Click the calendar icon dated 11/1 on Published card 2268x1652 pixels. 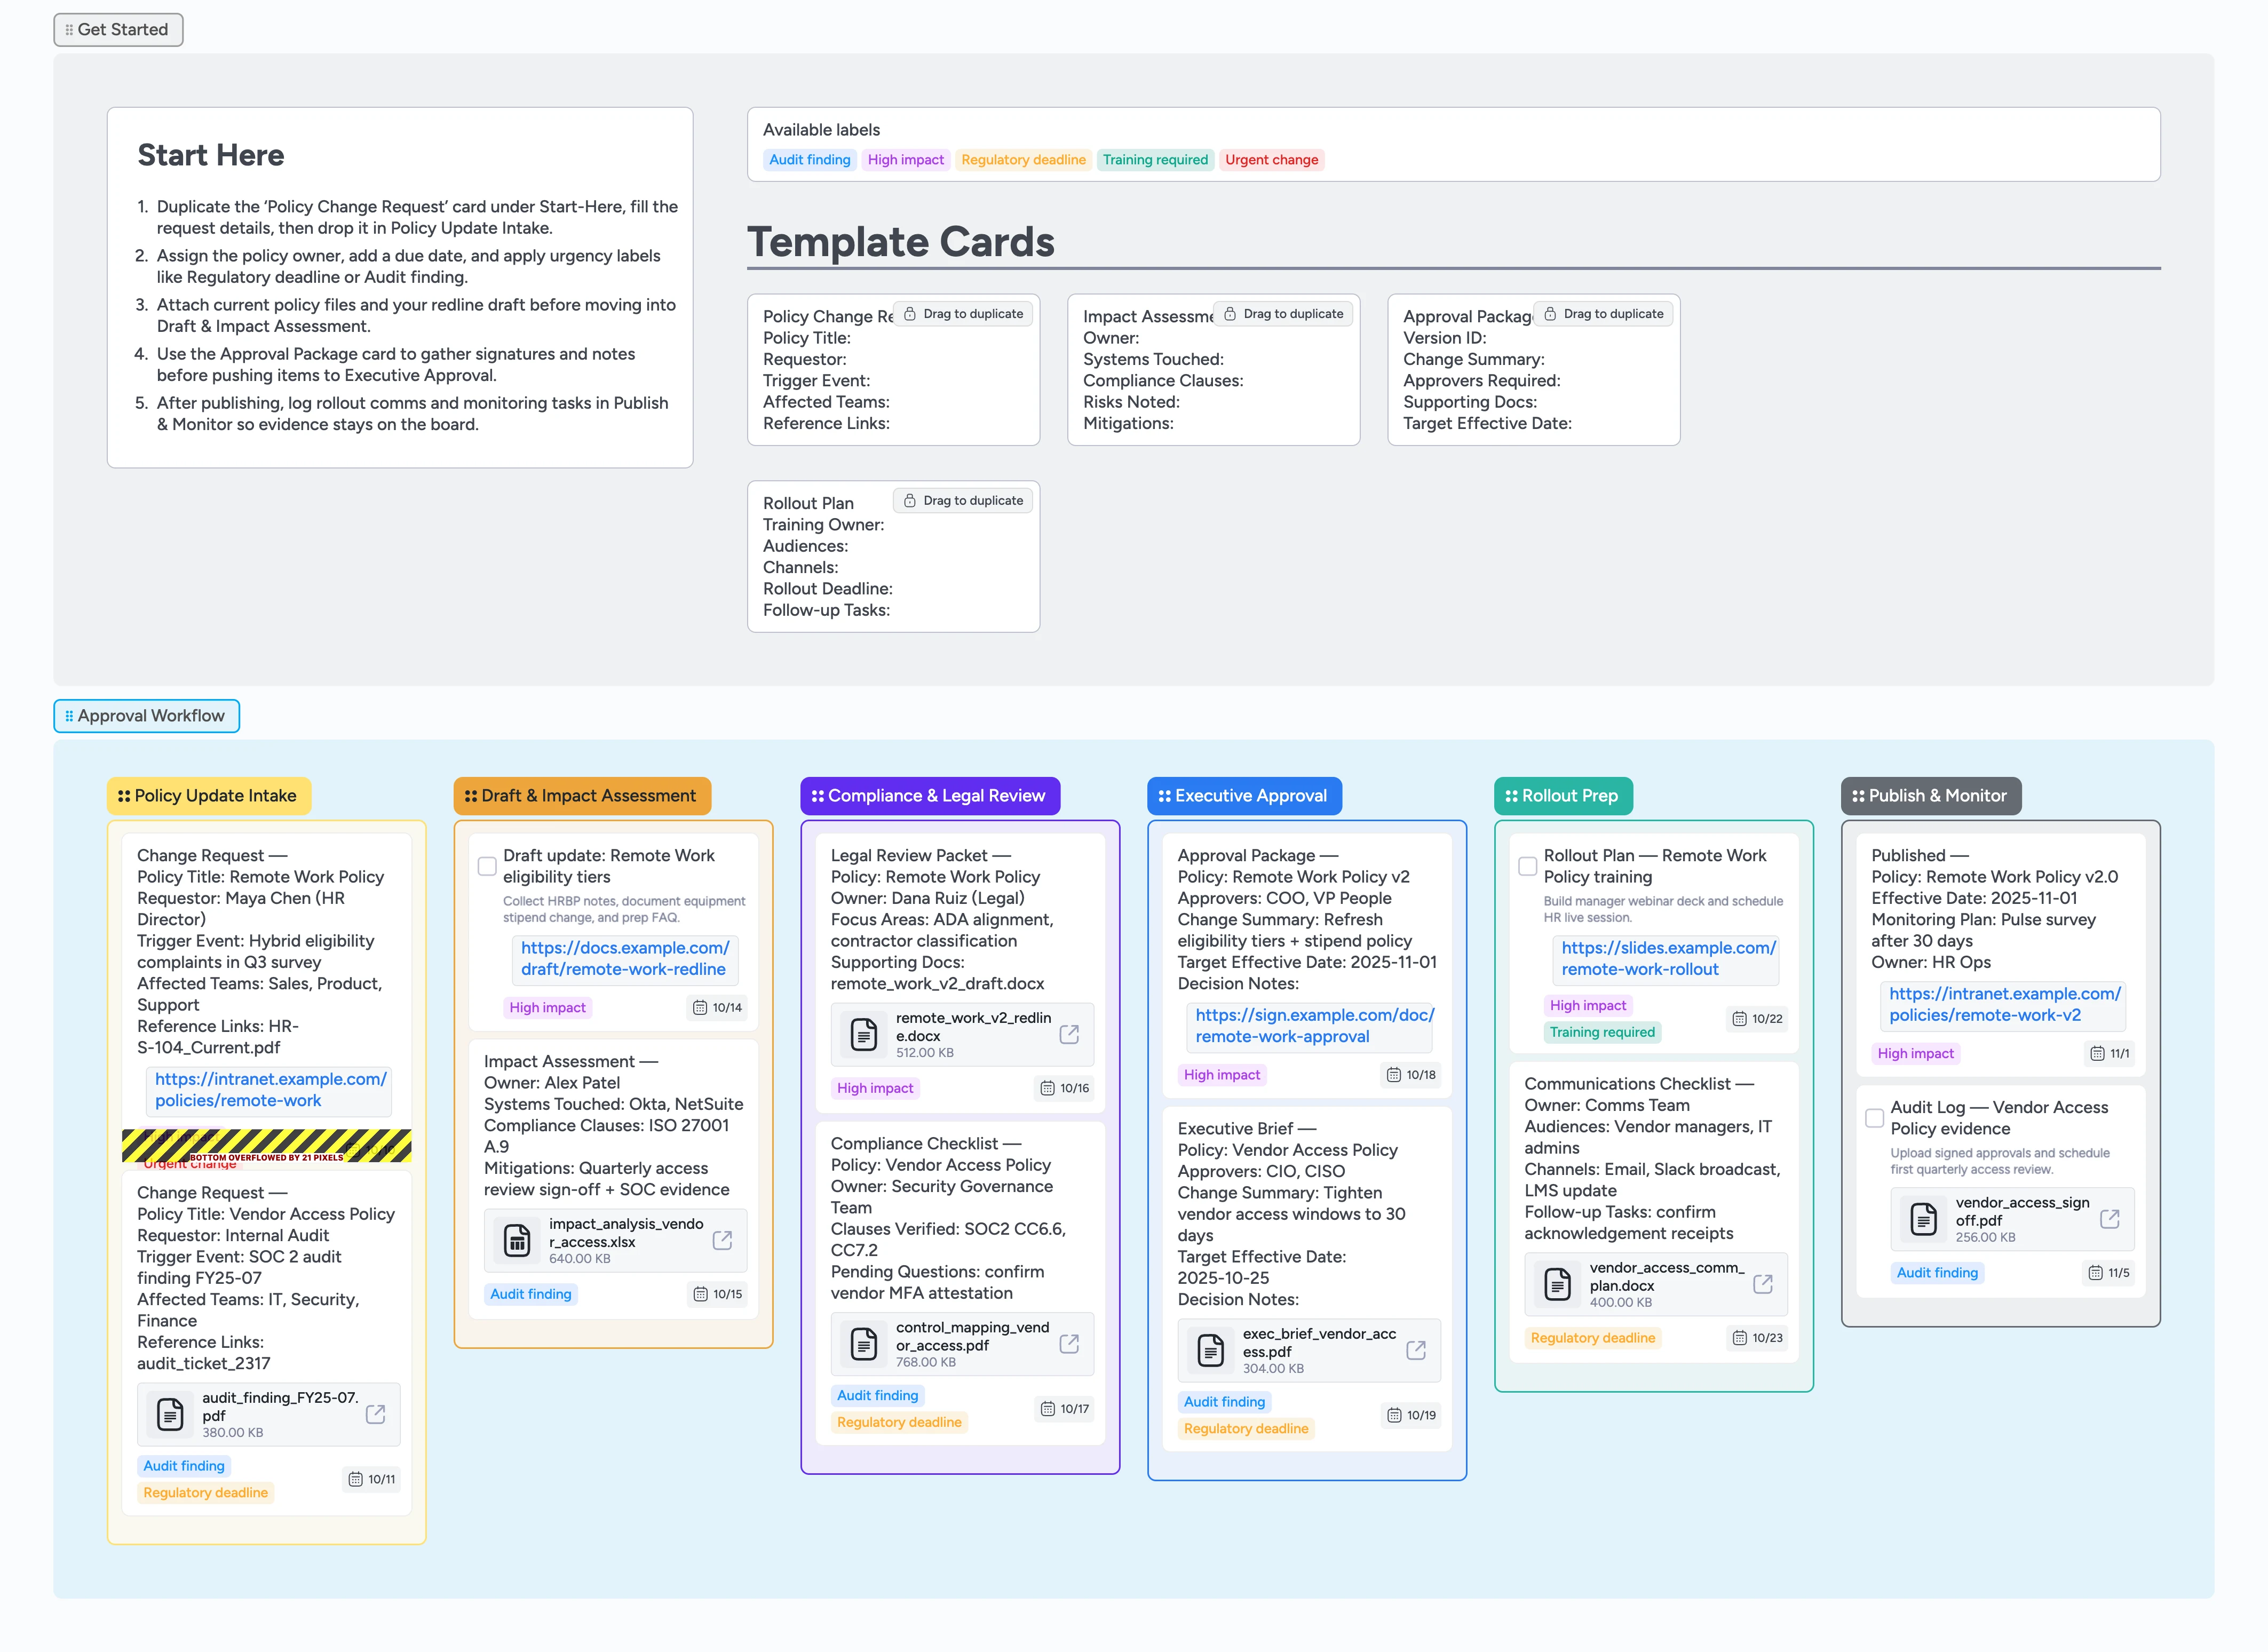(2098, 1053)
